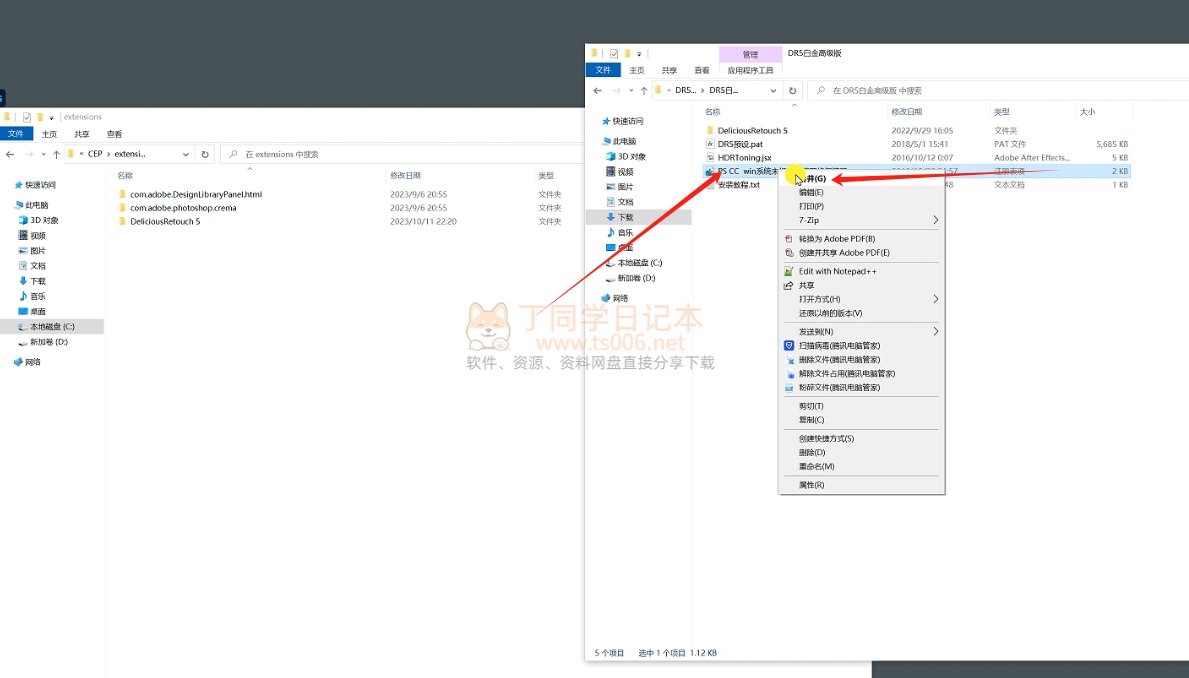Screen dimensions: 1189x678
Task: Open recent locations dropdown in DR5白金高级版 window
Action: (631, 90)
